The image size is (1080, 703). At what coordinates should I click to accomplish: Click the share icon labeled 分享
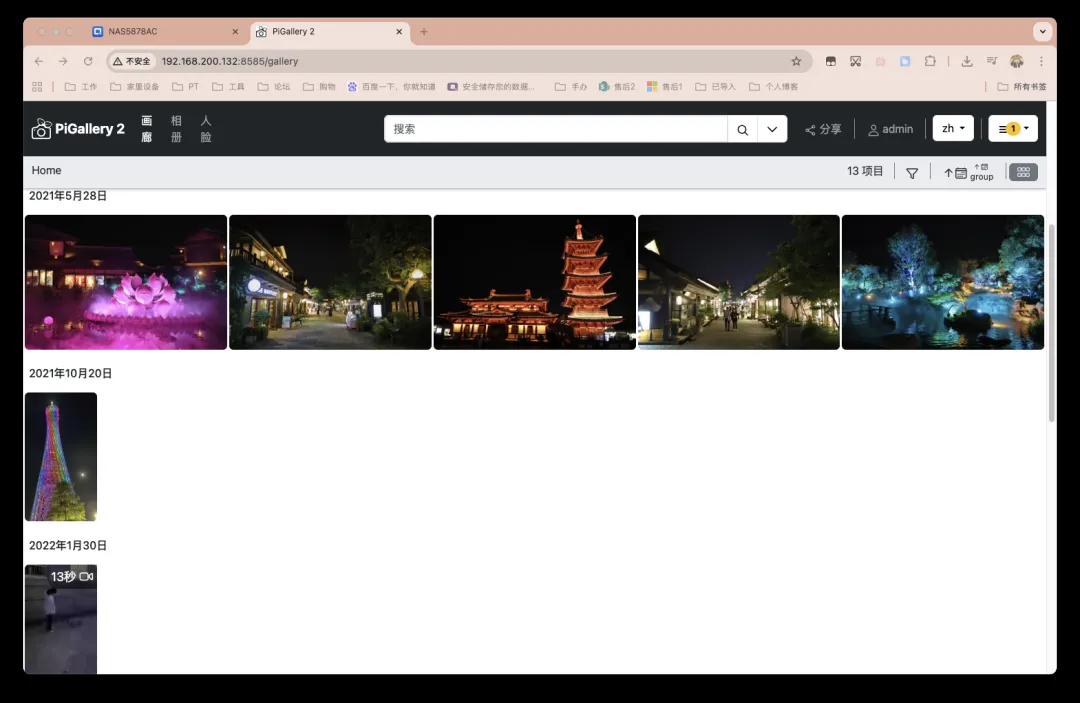(x=823, y=129)
